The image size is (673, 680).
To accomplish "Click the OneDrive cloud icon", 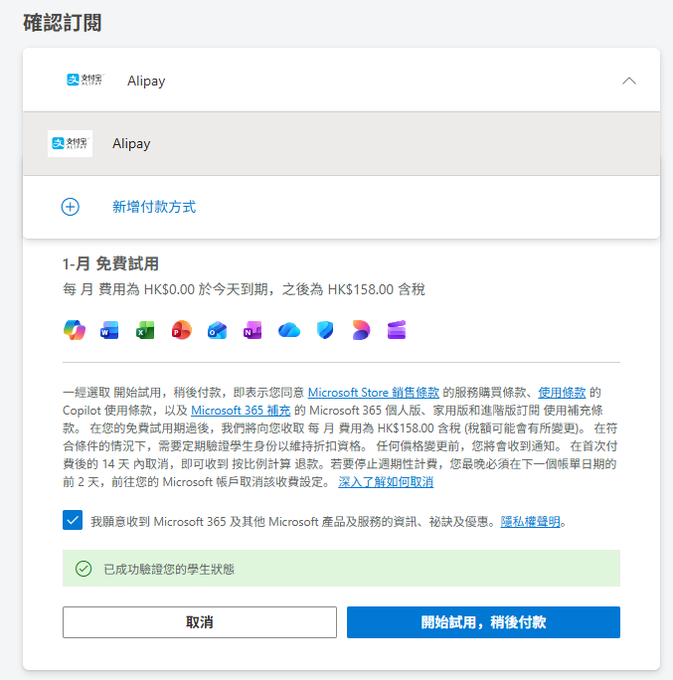I will pos(289,330).
